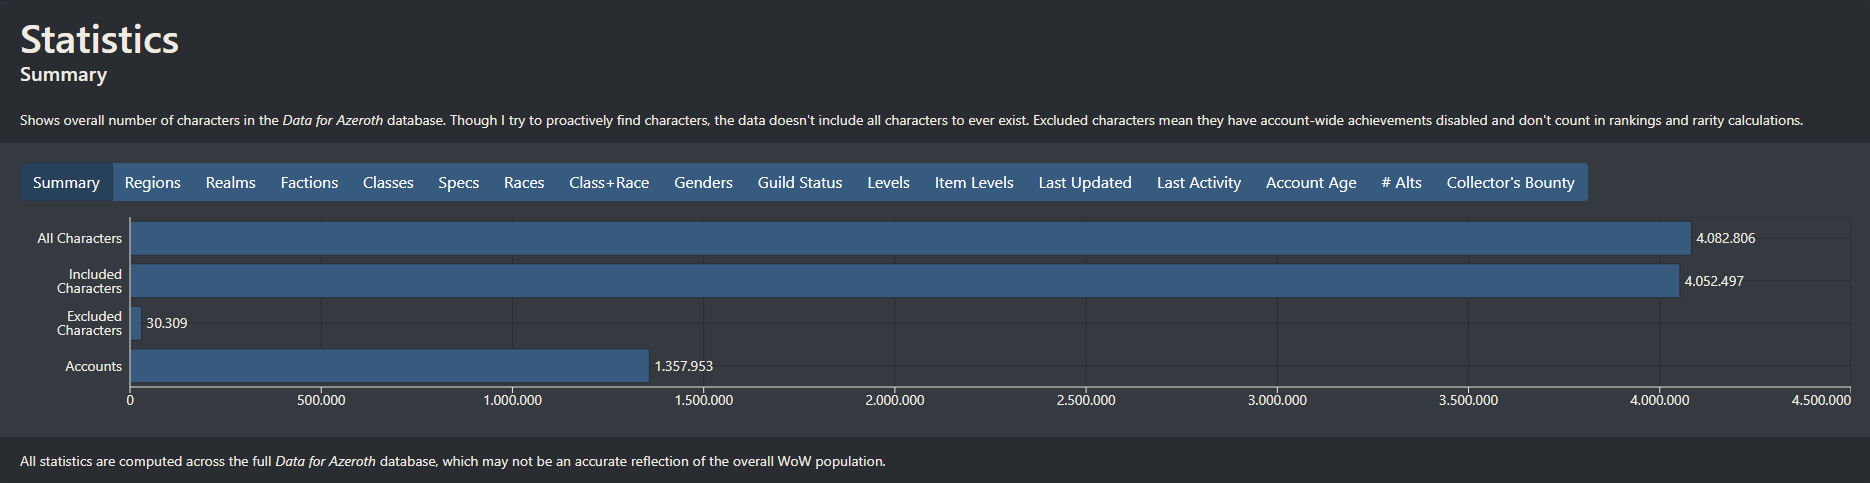The height and width of the screenshot is (483, 1870).
Task: Click the Included Characters bar
Action: (904, 281)
